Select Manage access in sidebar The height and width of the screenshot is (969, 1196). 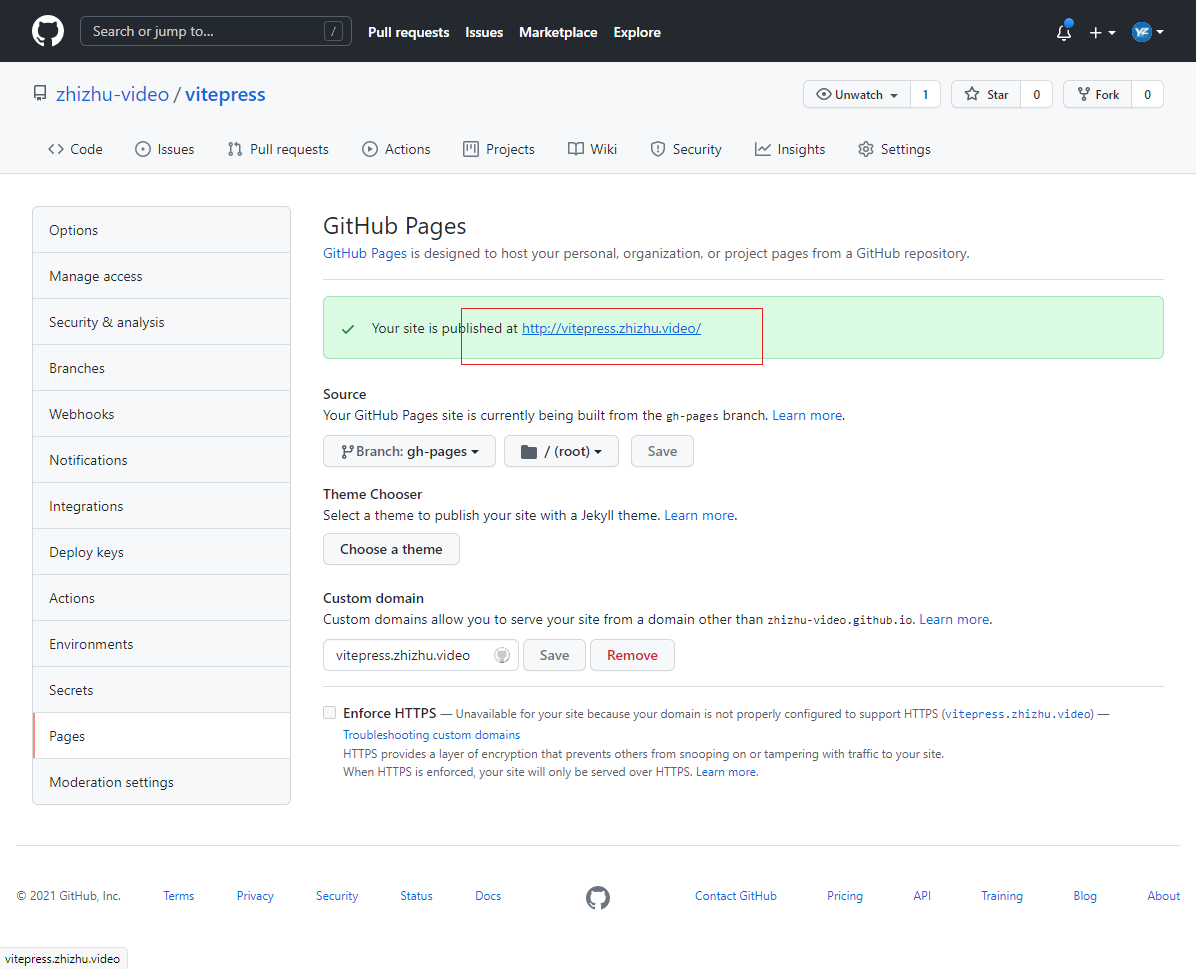[x=162, y=276]
